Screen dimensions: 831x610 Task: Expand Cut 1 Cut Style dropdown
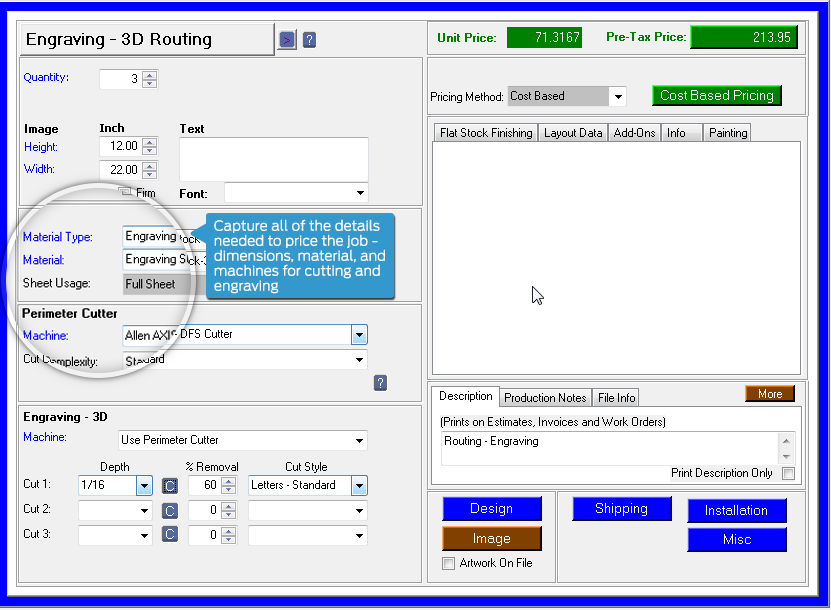point(359,486)
